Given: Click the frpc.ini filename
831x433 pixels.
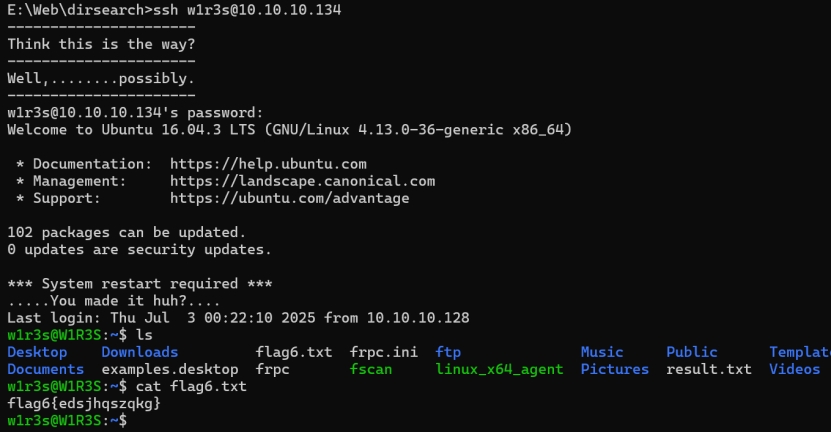Looking at the screenshot, I should pos(384,352).
